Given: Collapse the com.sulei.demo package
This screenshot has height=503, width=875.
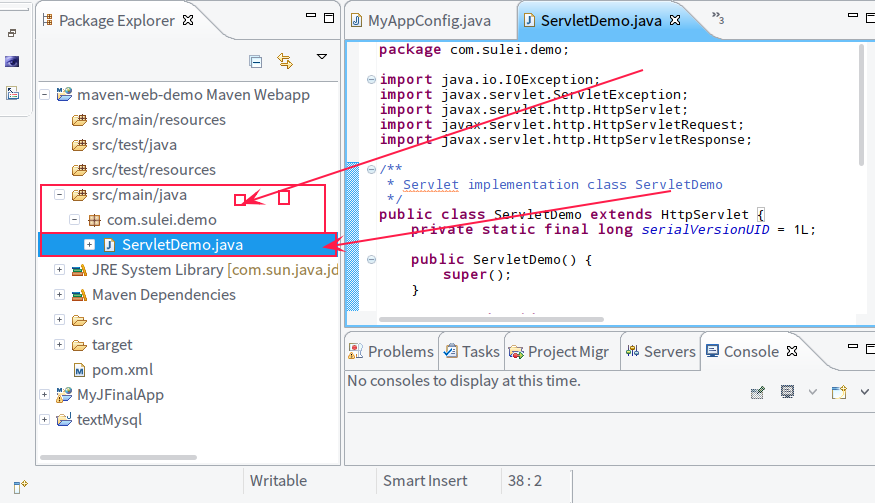Looking at the screenshot, I should pos(74,220).
